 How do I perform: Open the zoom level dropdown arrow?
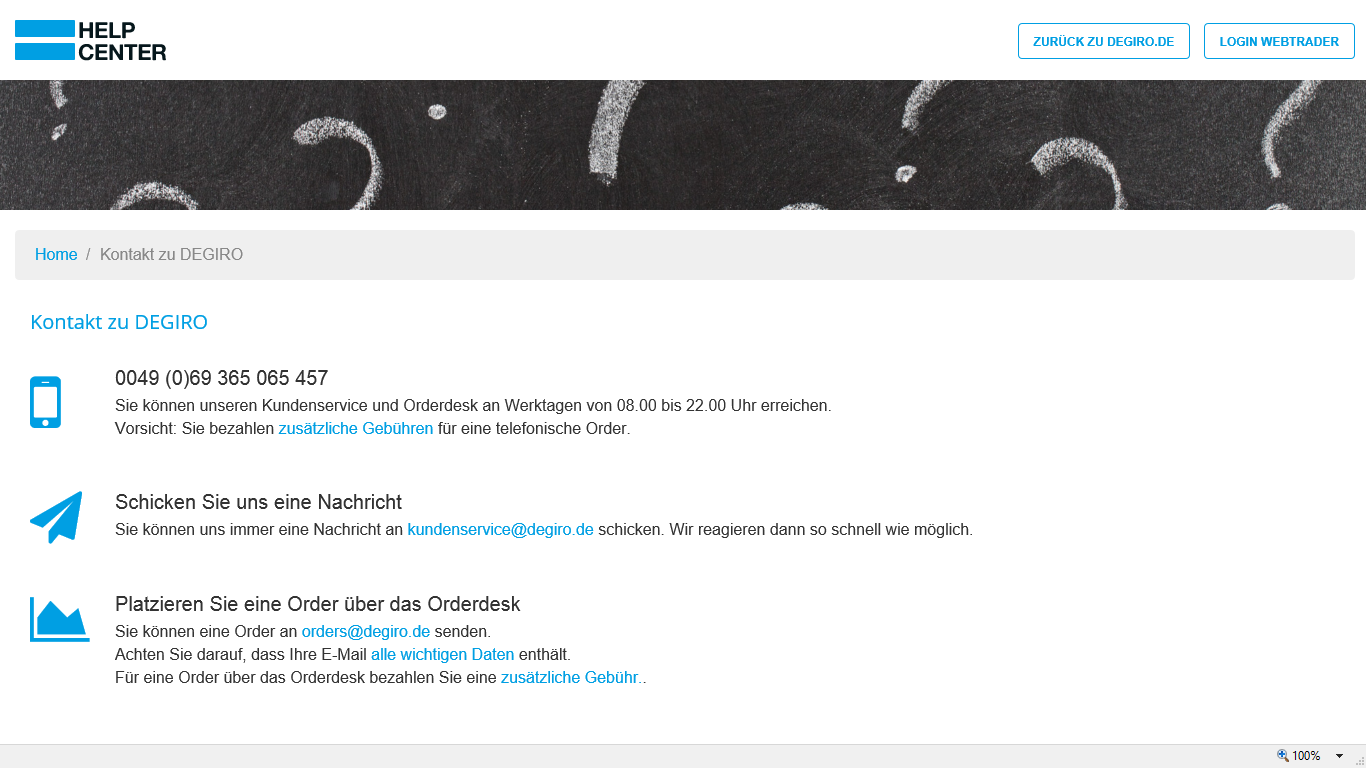(x=1339, y=756)
